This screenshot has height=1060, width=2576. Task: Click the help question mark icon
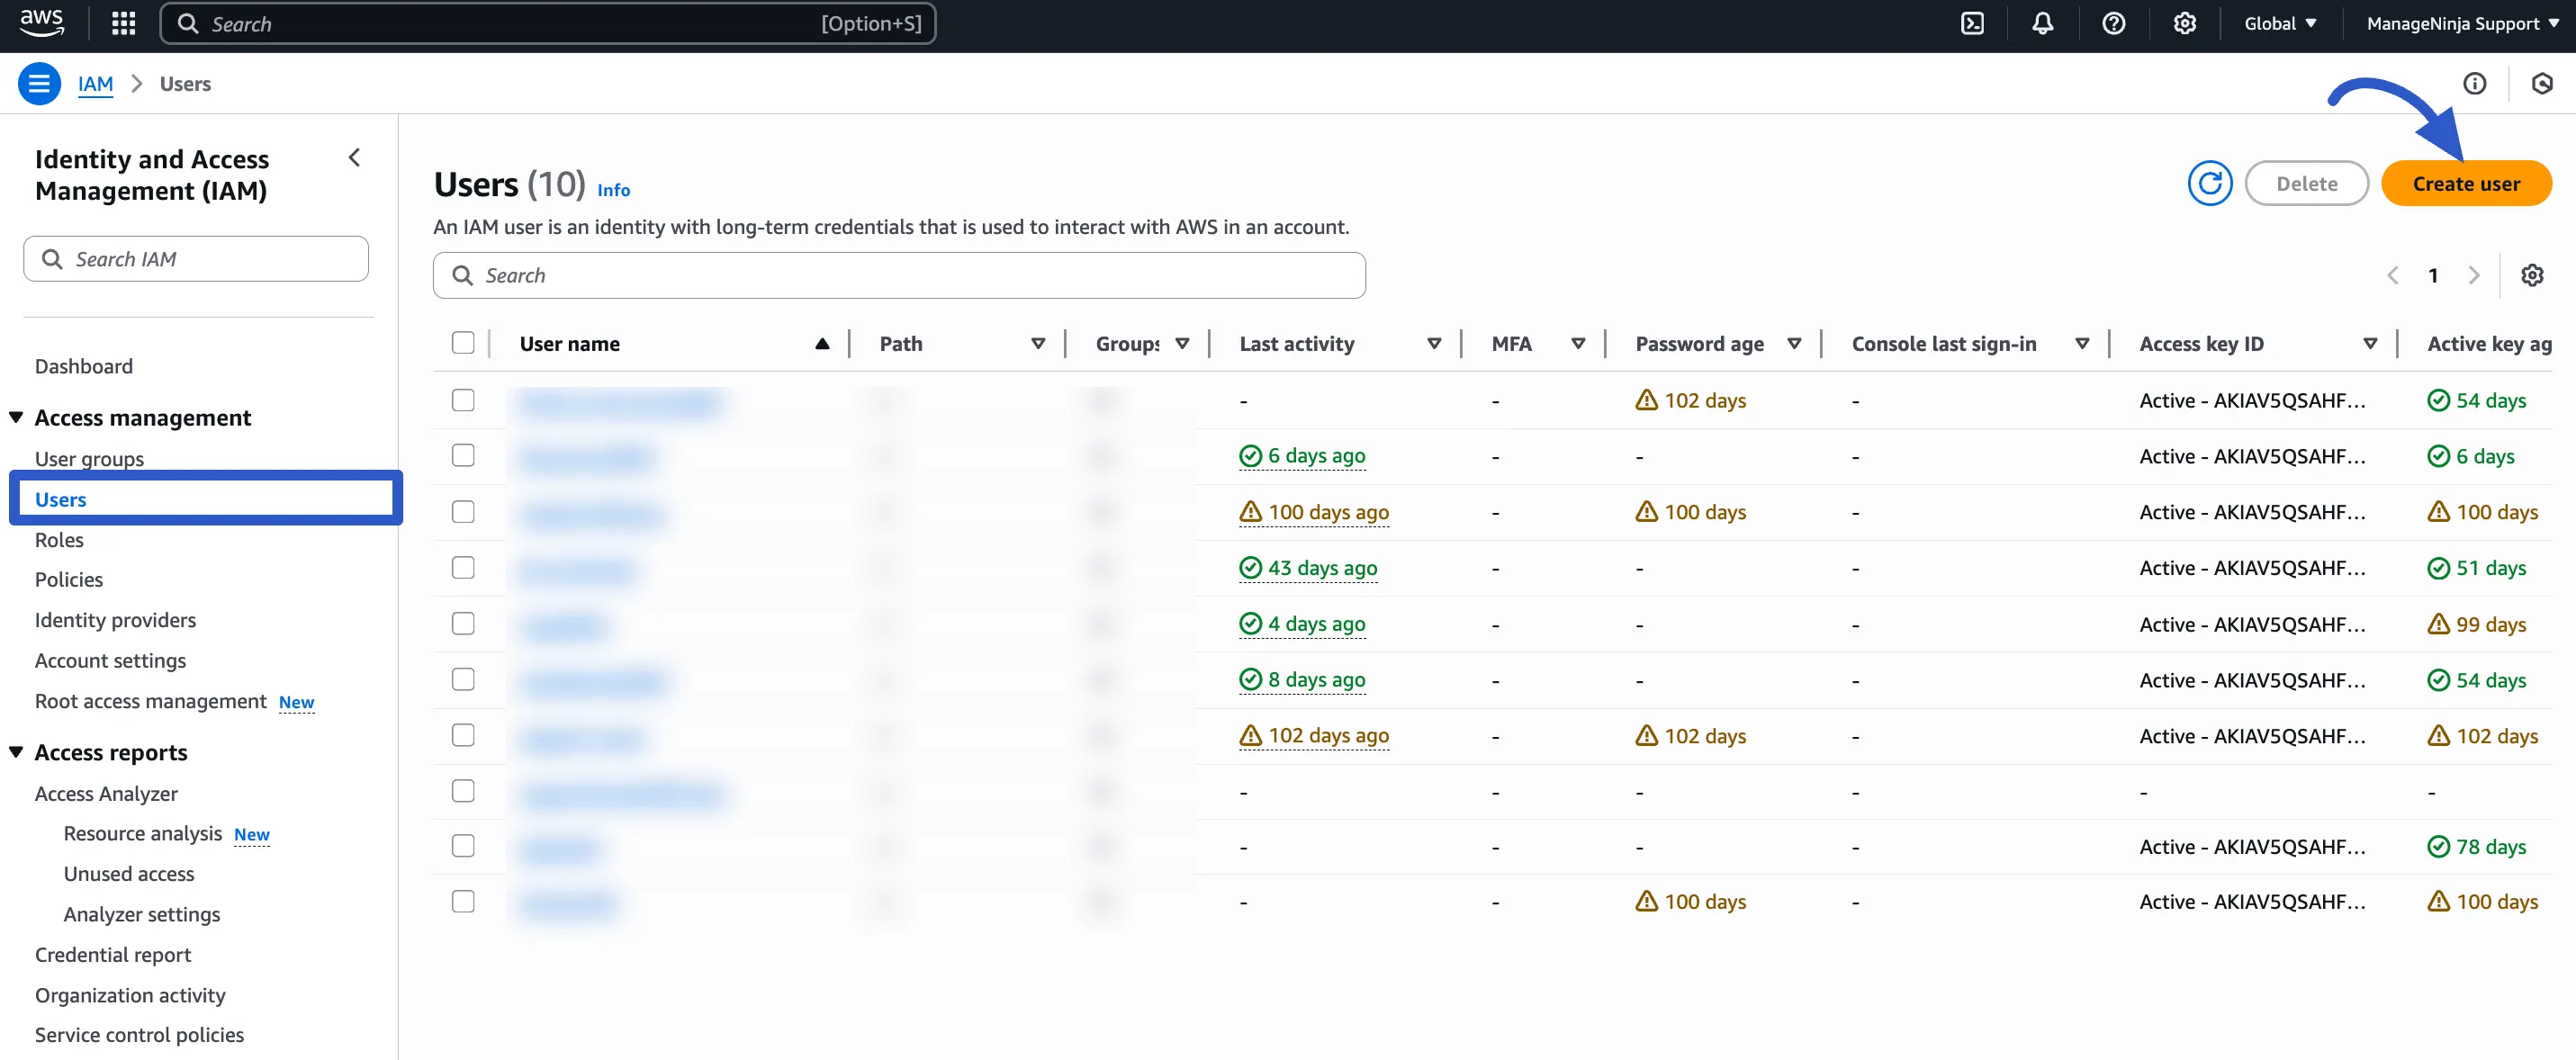(x=2113, y=23)
